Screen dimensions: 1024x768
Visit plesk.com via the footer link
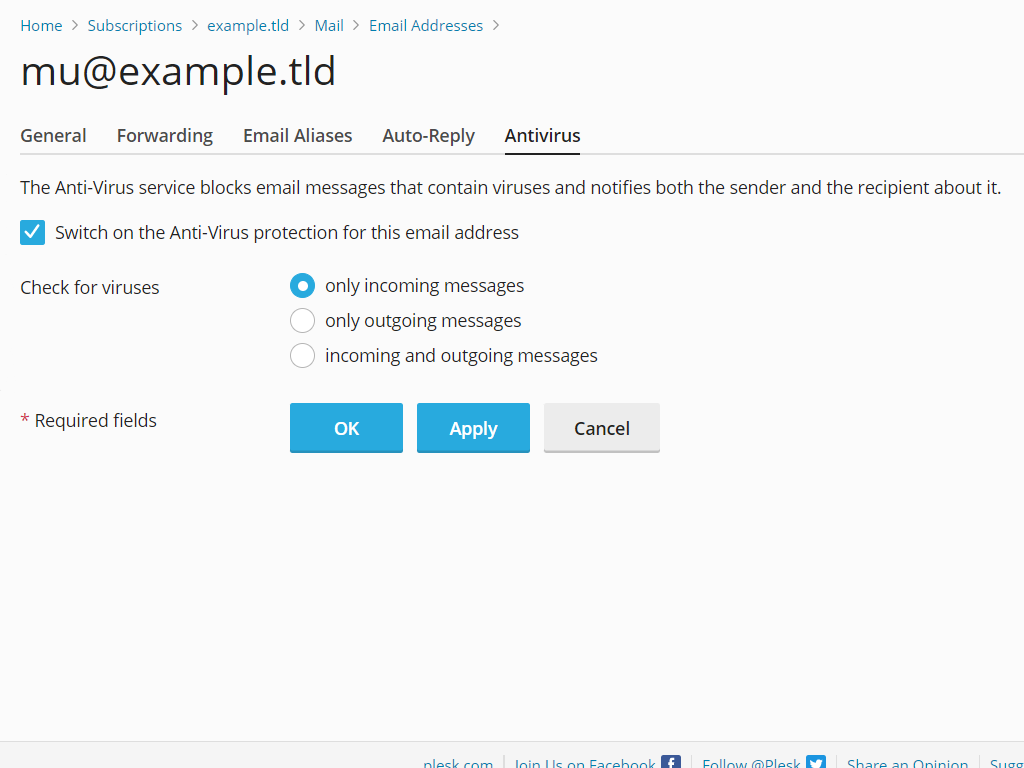tap(458, 762)
